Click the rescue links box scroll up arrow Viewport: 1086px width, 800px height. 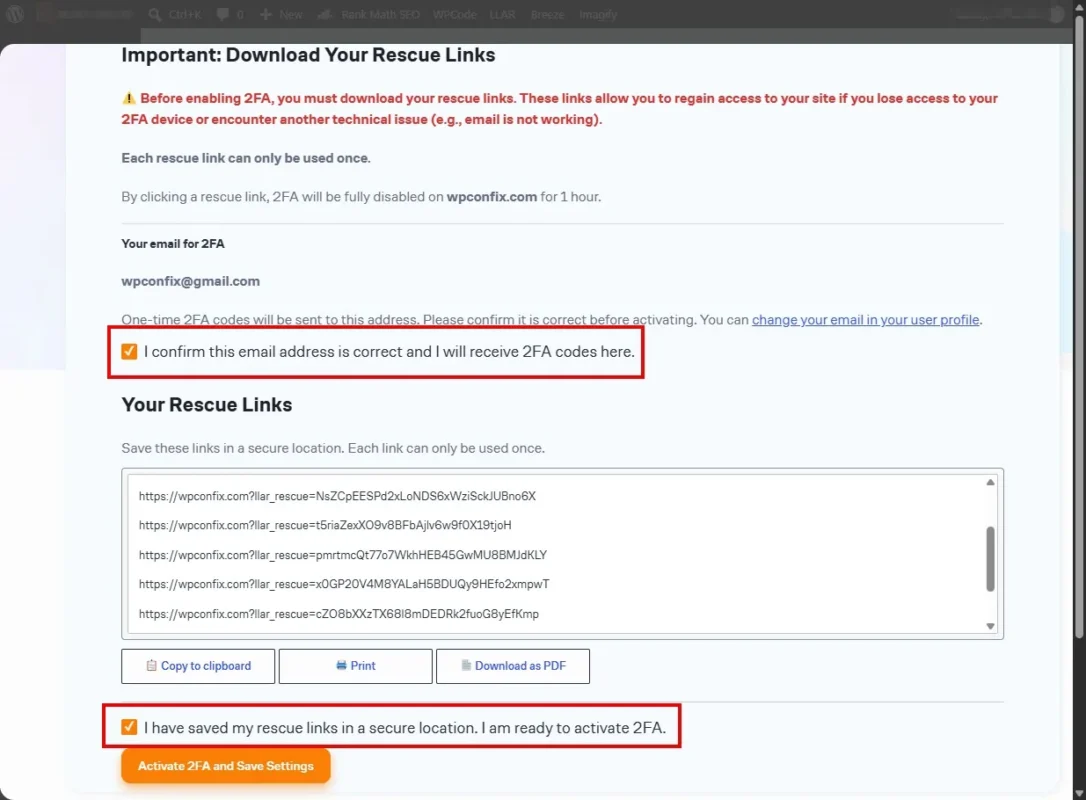(x=990, y=482)
